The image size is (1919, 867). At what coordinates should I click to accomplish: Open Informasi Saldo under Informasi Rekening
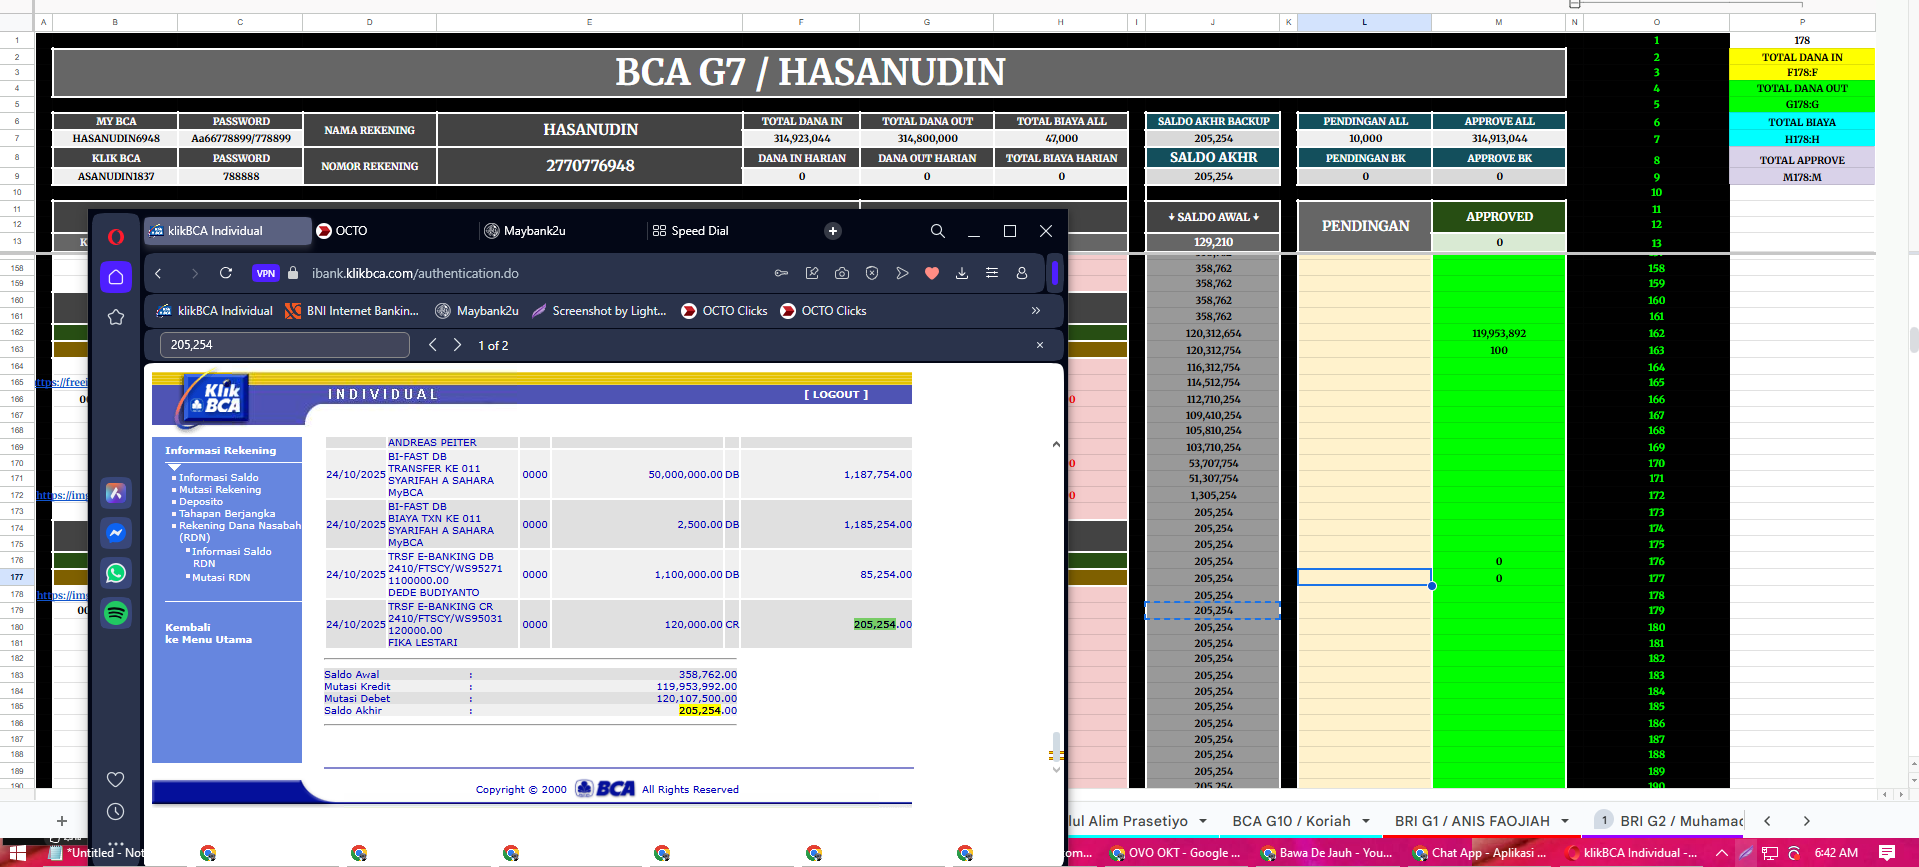pyautogui.click(x=219, y=478)
